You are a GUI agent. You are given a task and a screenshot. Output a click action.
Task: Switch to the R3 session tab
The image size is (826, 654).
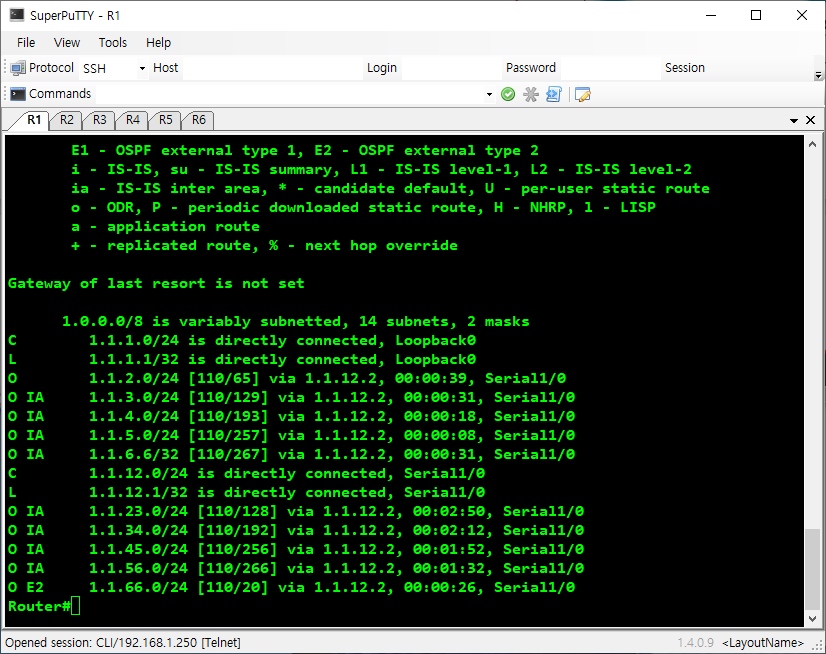point(100,120)
